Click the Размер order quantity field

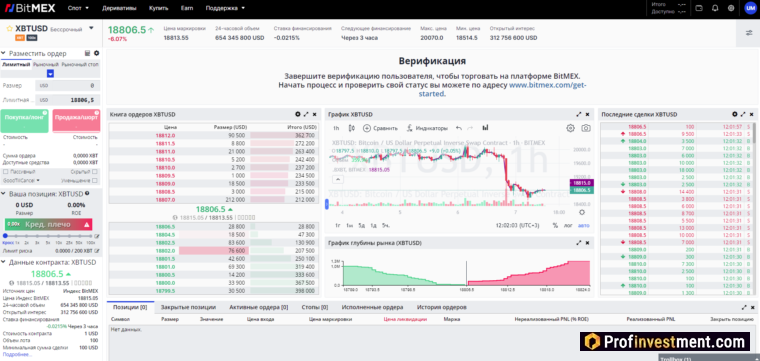tap(68, 86)
